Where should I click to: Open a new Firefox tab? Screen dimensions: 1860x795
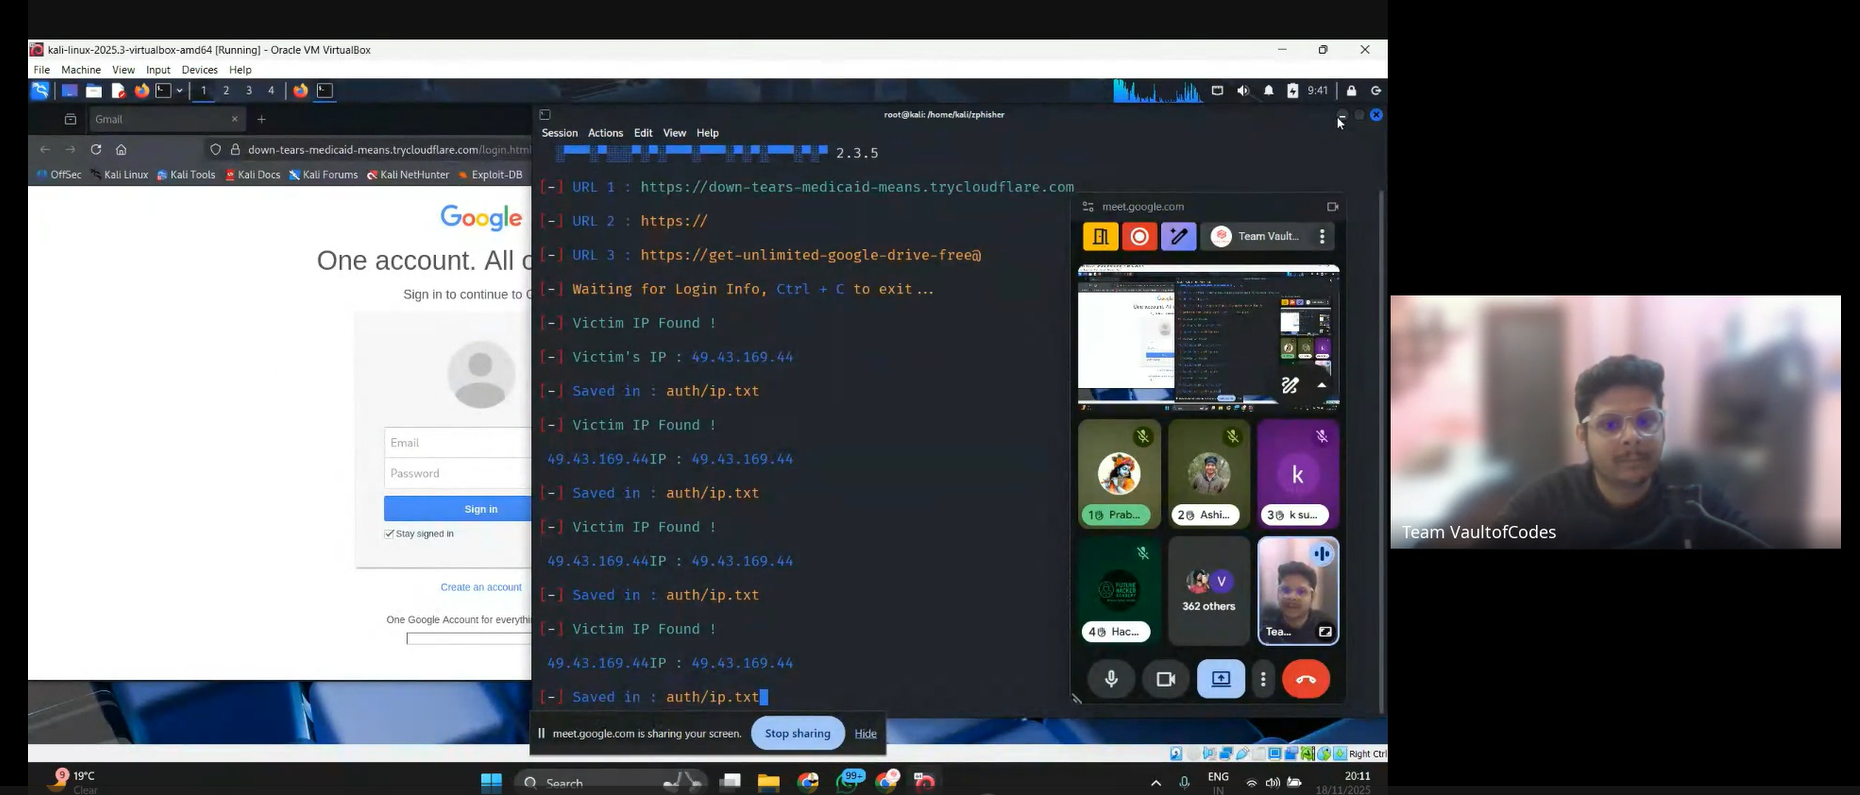pyautogui.click(x=261, y=119)
